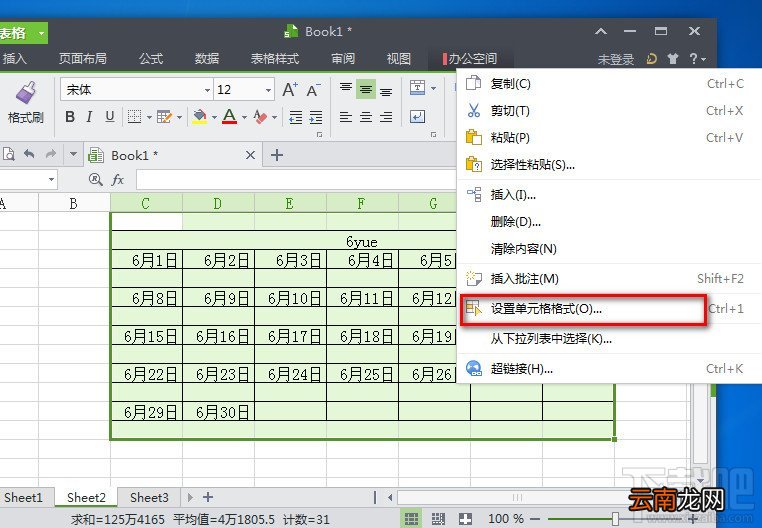Click the zoom slider handle
The image size is (762, 528).
[x=615, y=519]
